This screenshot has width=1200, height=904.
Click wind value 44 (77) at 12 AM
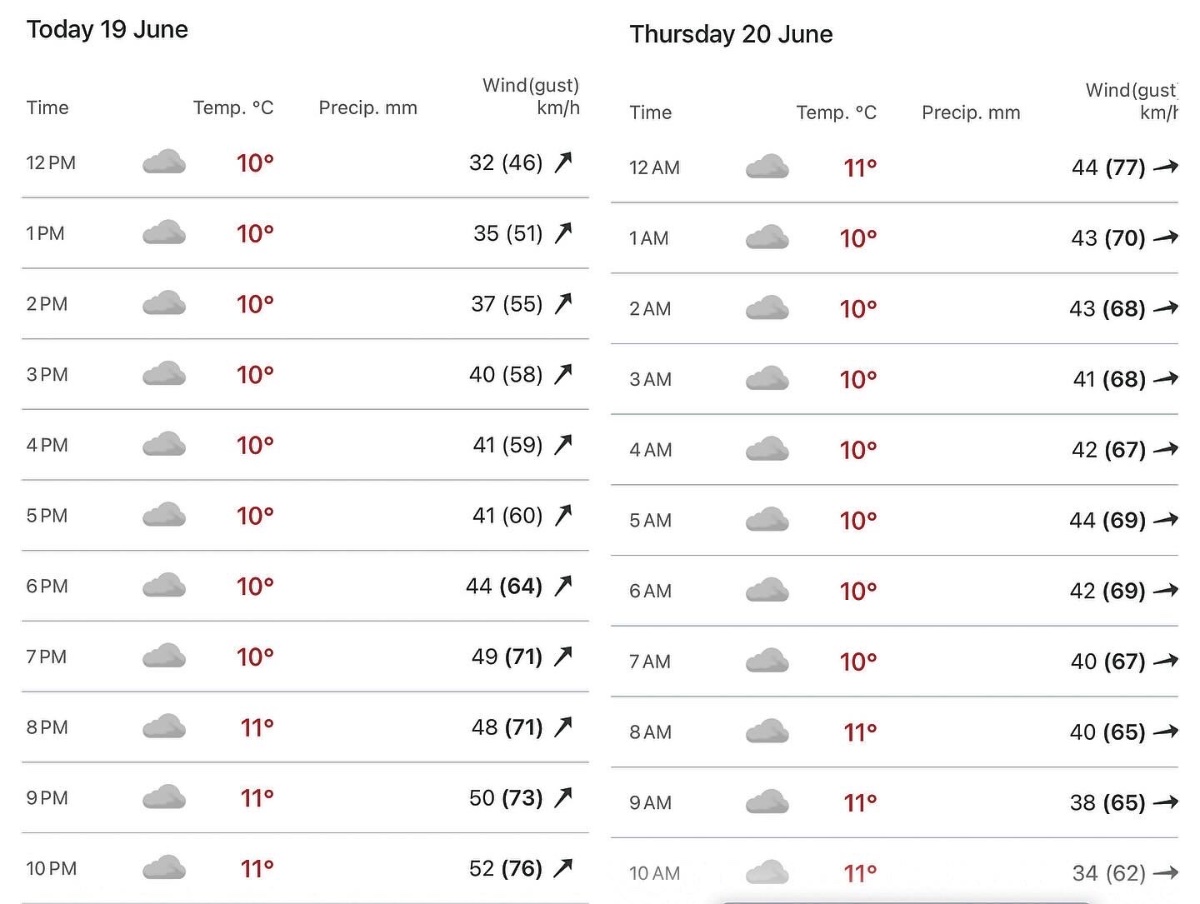click(x=1108, y=167)
